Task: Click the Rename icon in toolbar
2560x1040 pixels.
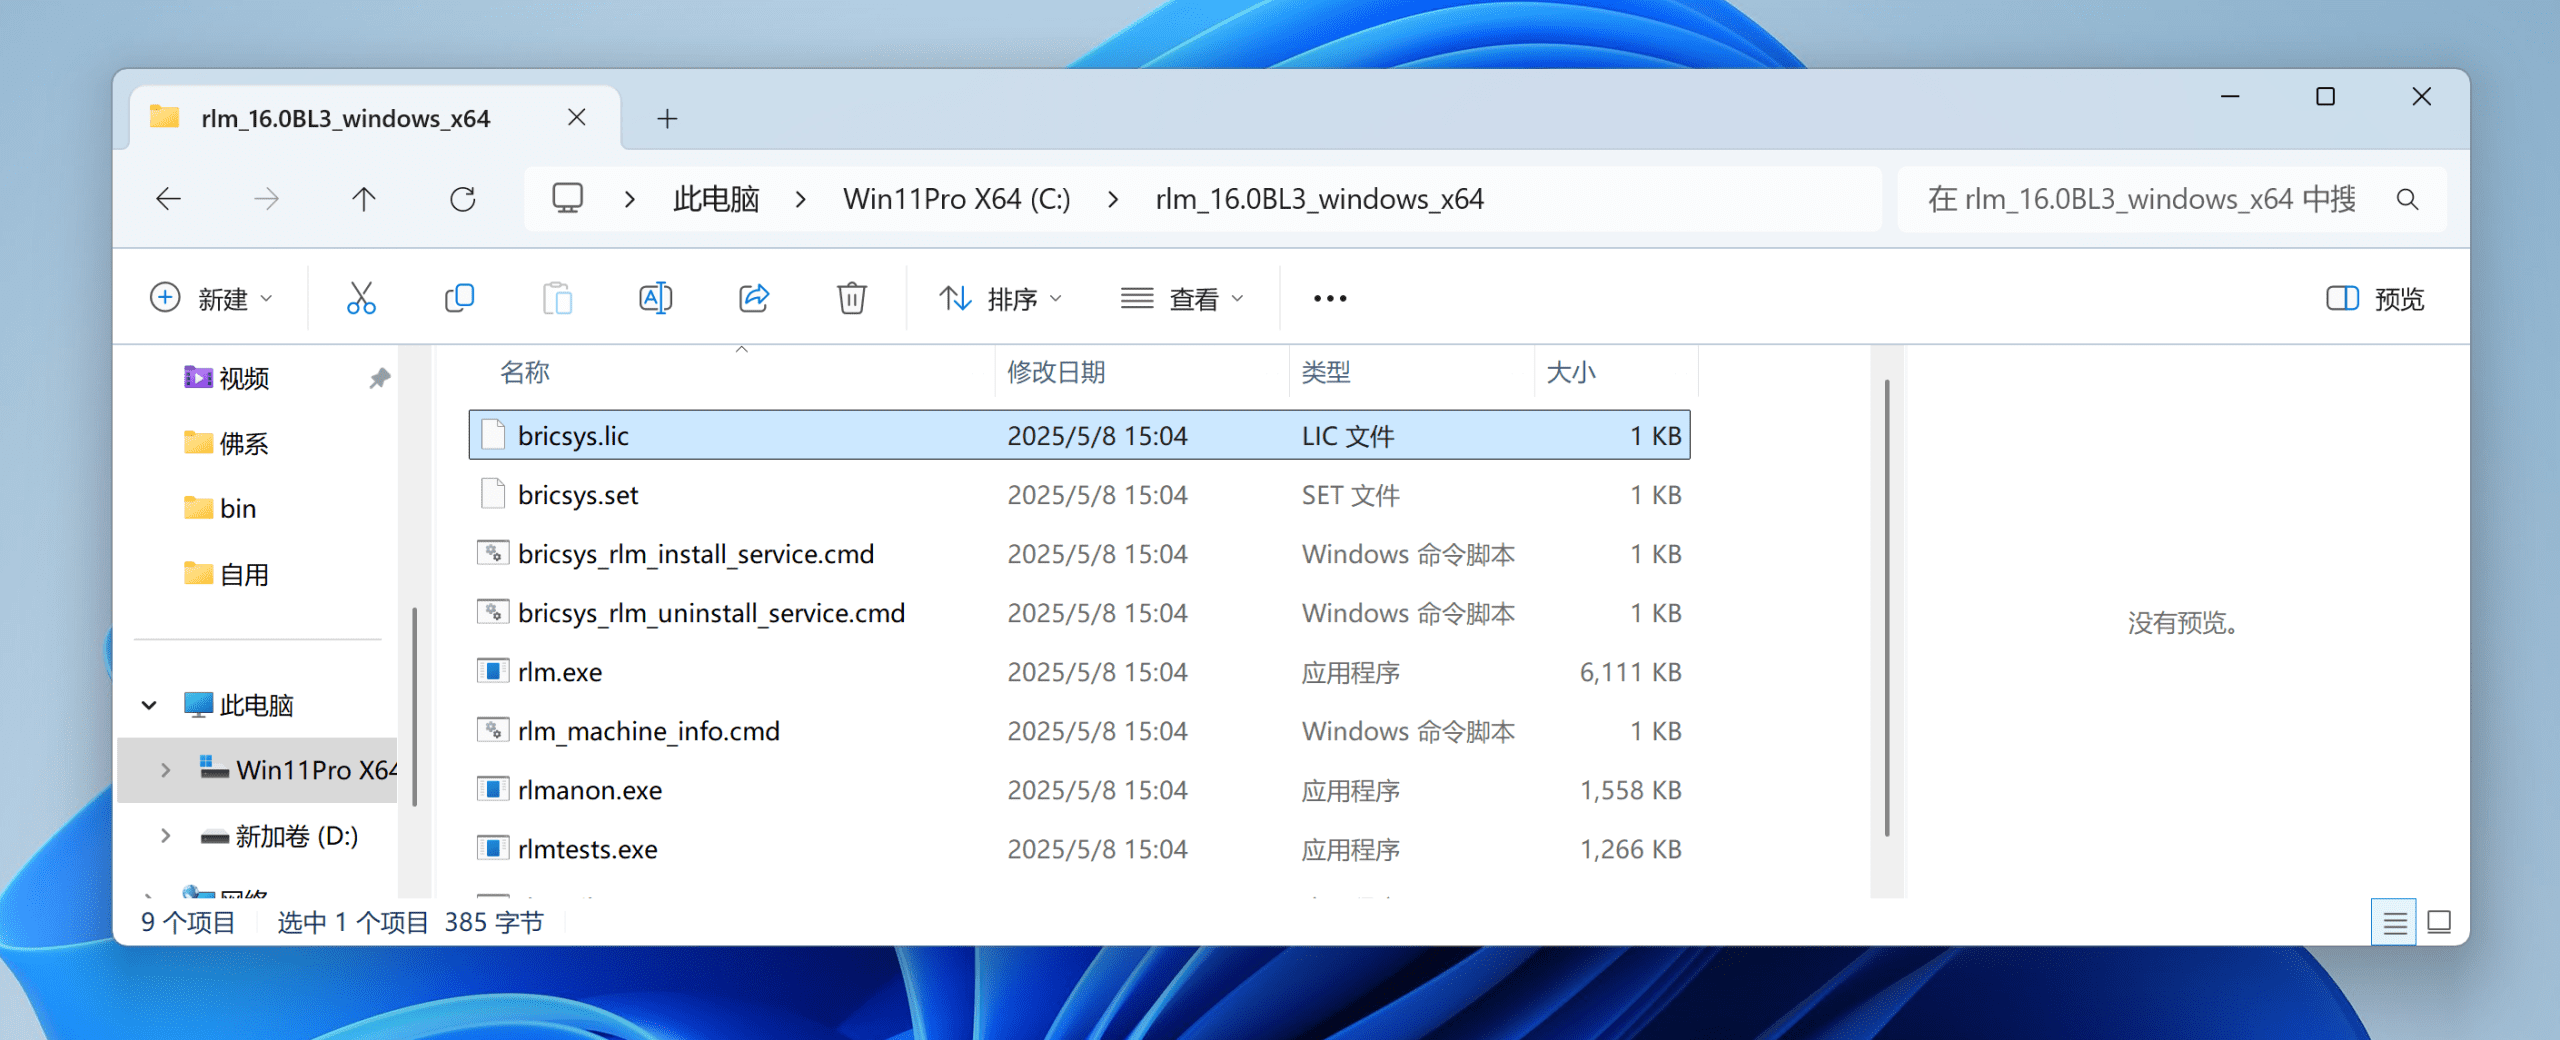Action: [655, 298]
